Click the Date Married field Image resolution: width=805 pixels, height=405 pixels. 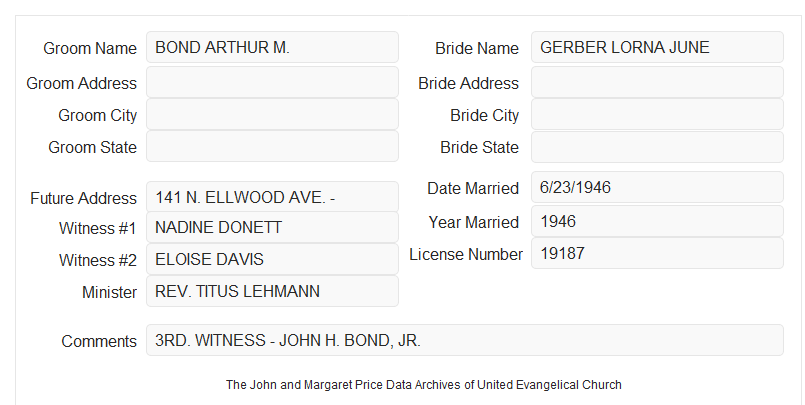point(657,187)
